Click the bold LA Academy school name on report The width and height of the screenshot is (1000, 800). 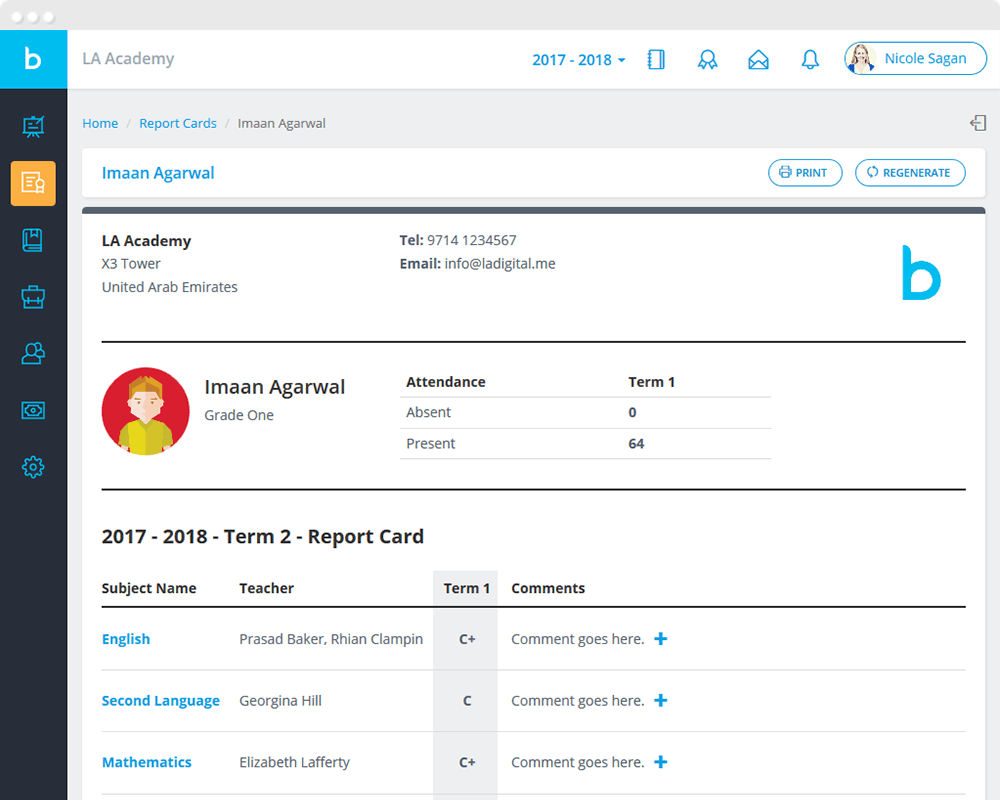[147, 241]
